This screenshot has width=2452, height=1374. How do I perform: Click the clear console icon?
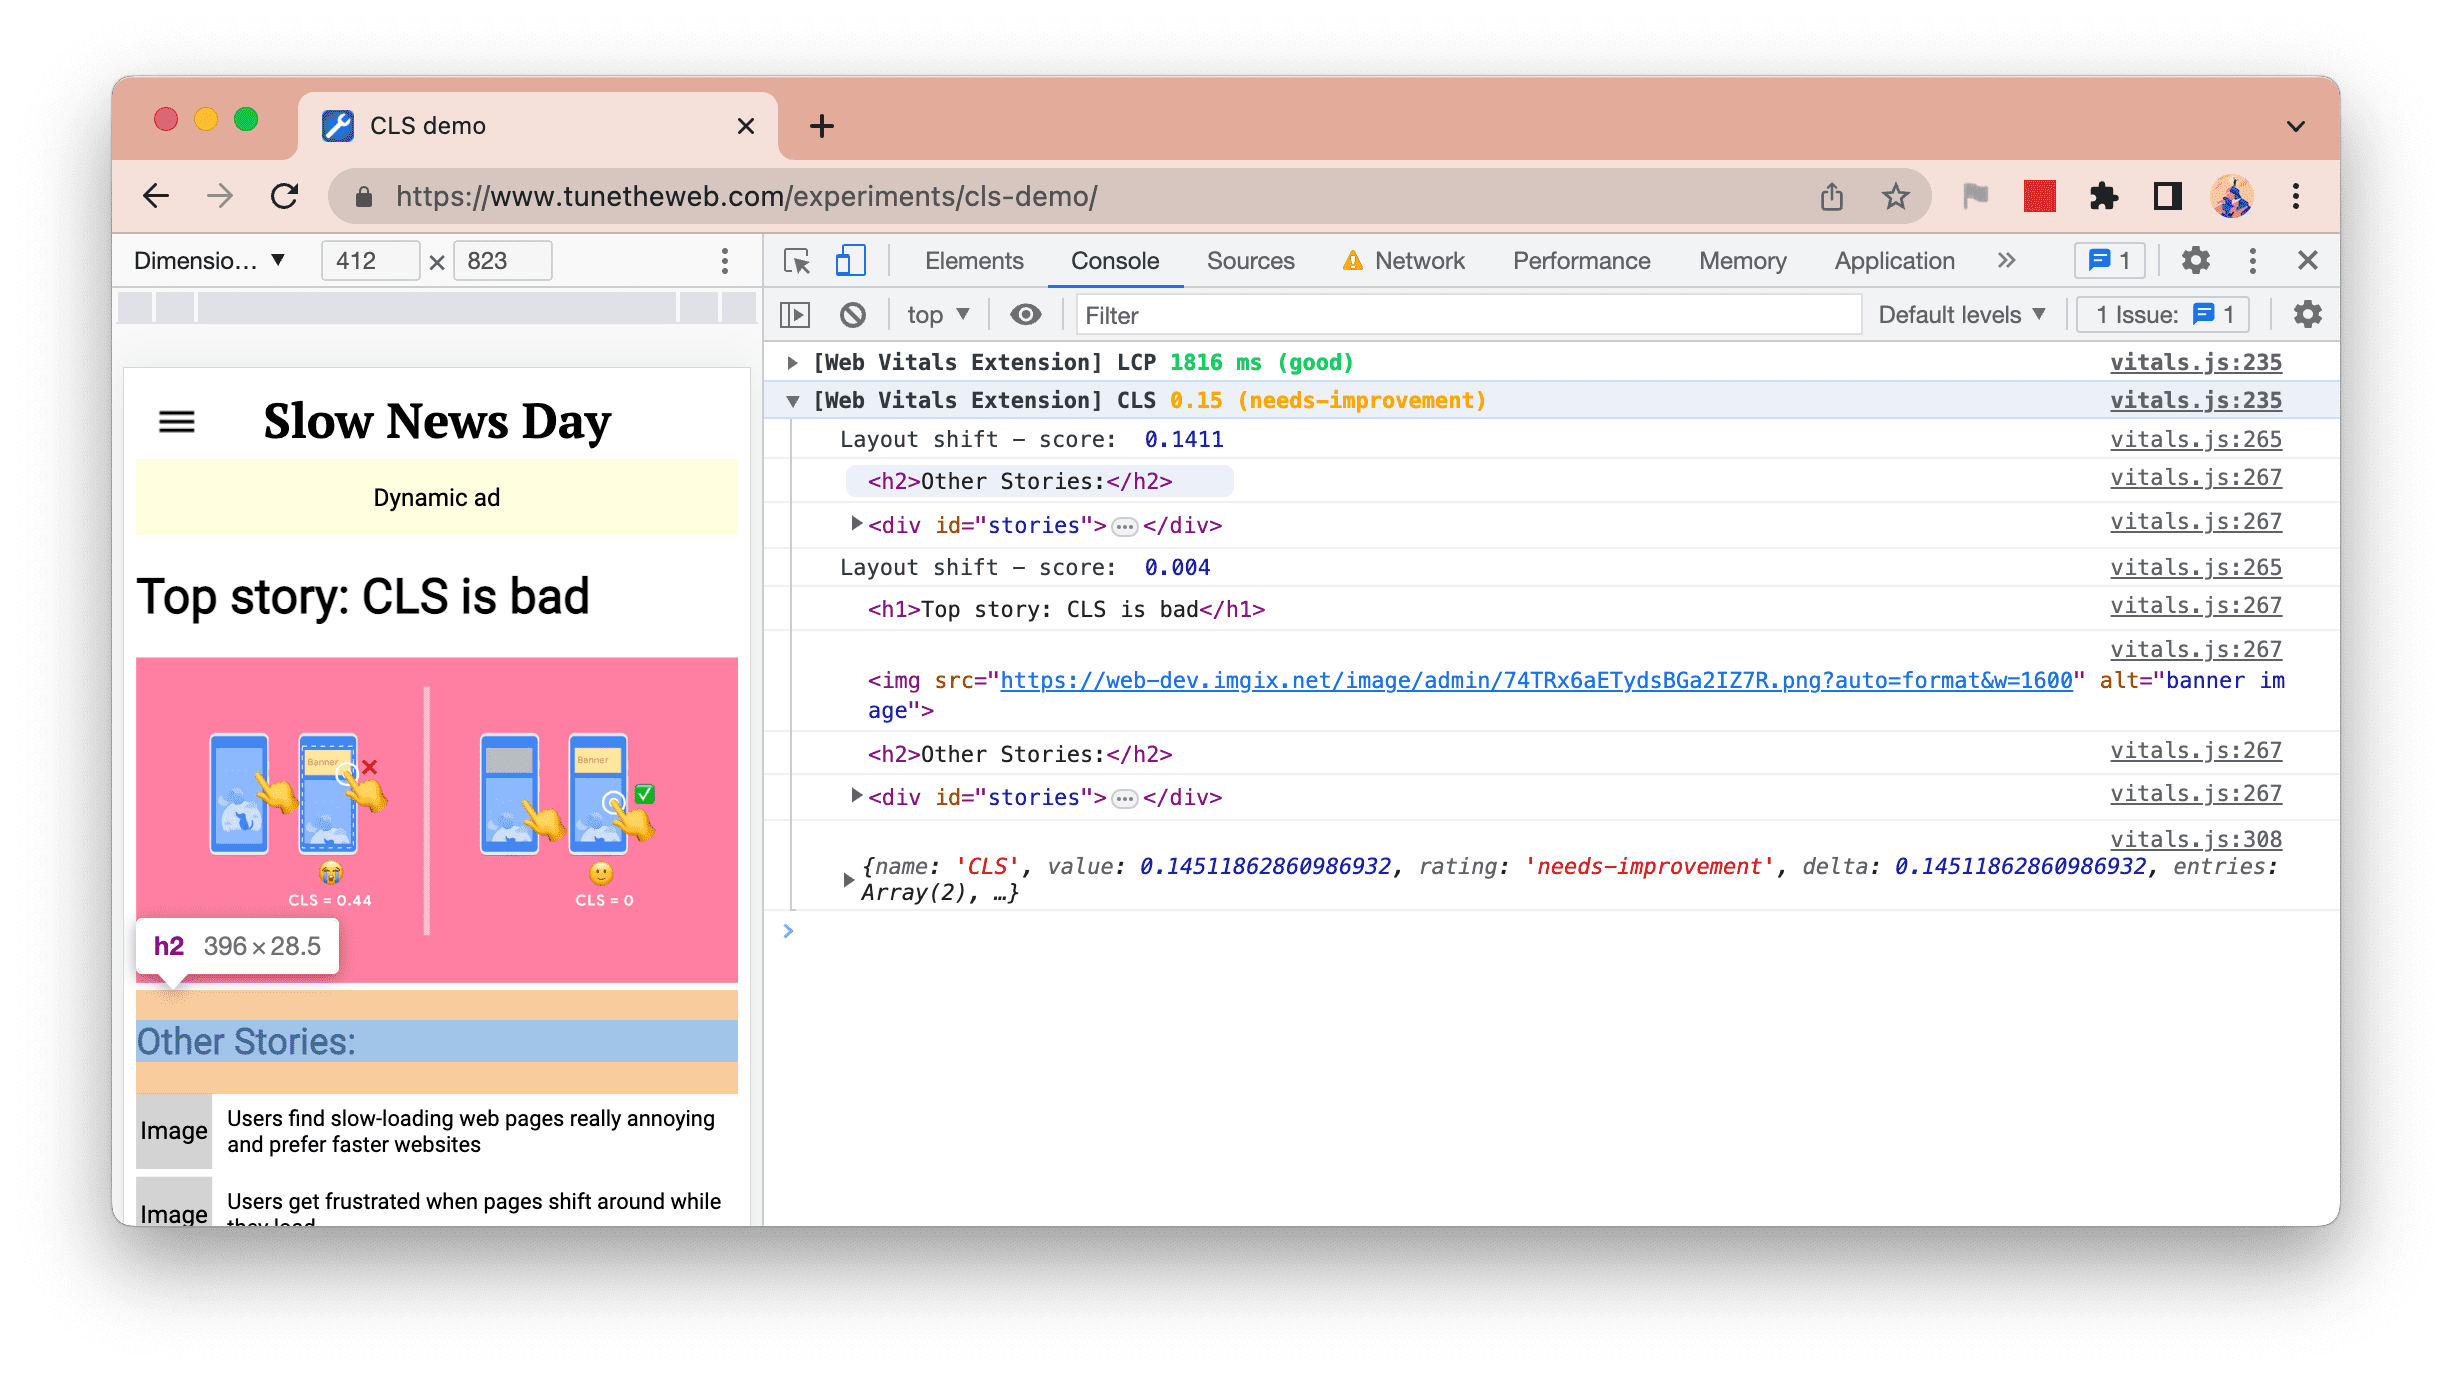tap(854, 317)
